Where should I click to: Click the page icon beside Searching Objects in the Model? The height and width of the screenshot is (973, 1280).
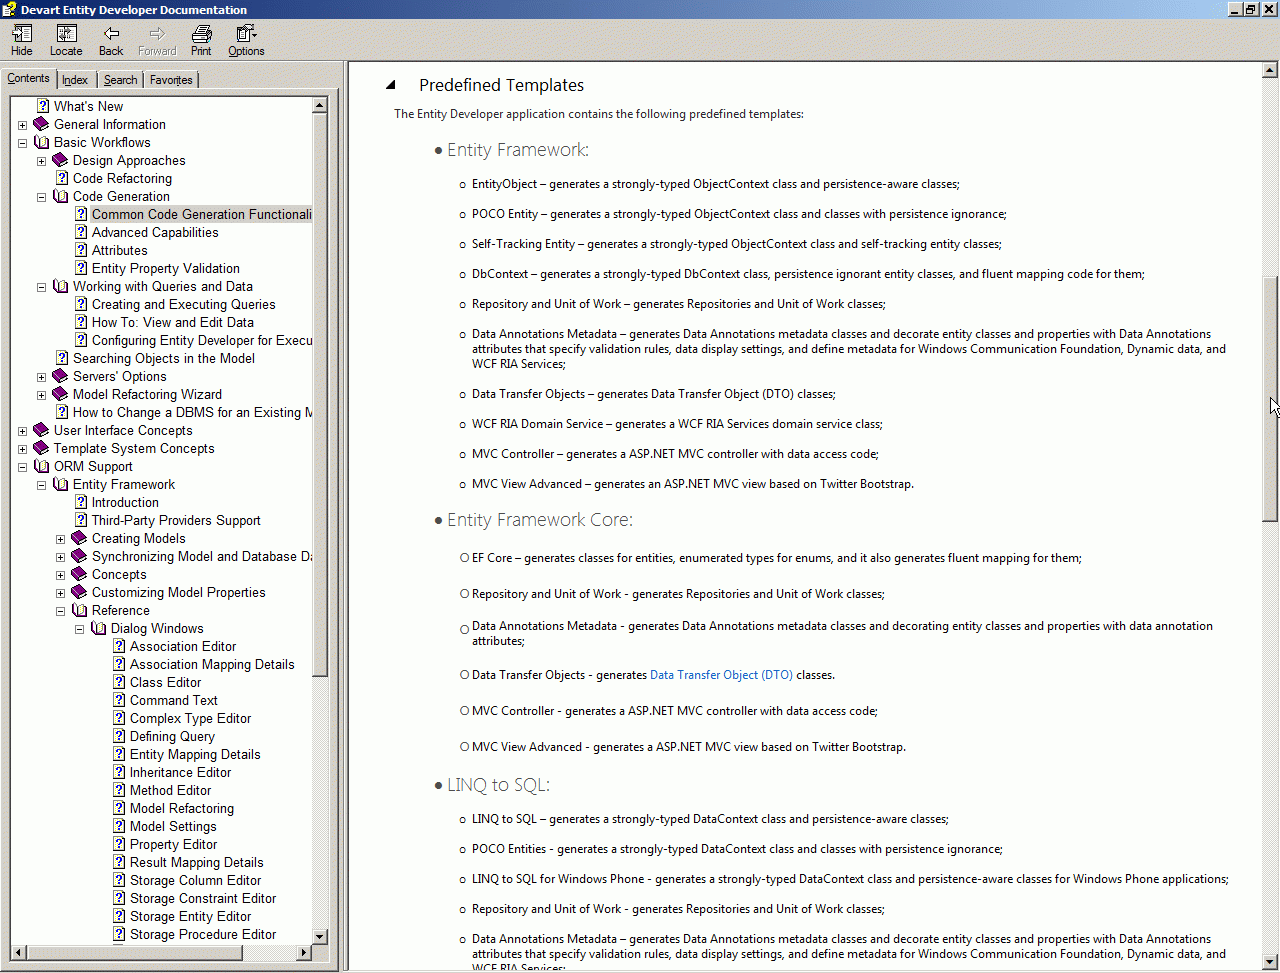(x=61, y=358)
